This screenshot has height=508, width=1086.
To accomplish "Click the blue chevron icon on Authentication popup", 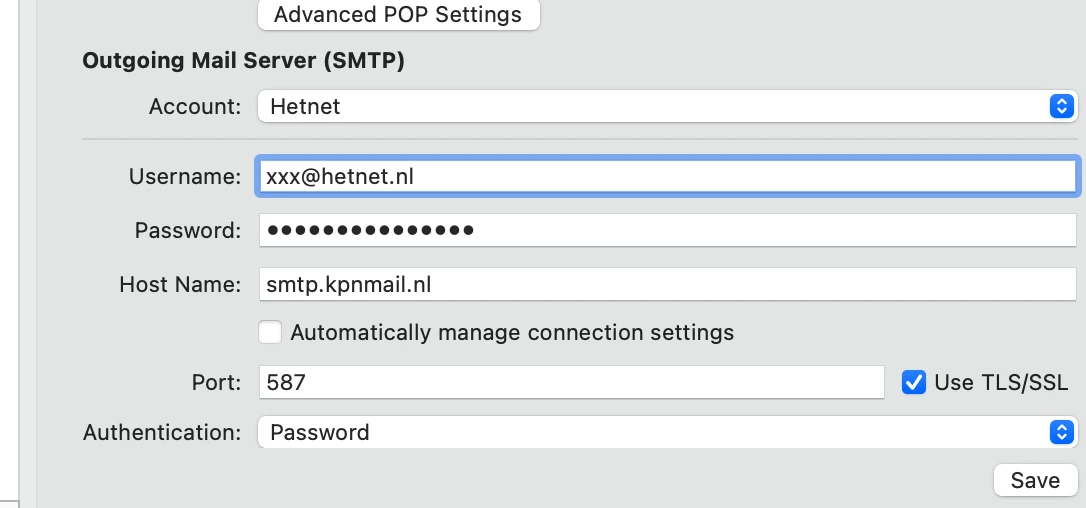I will pyautogui.click(x=1061, y=432).
